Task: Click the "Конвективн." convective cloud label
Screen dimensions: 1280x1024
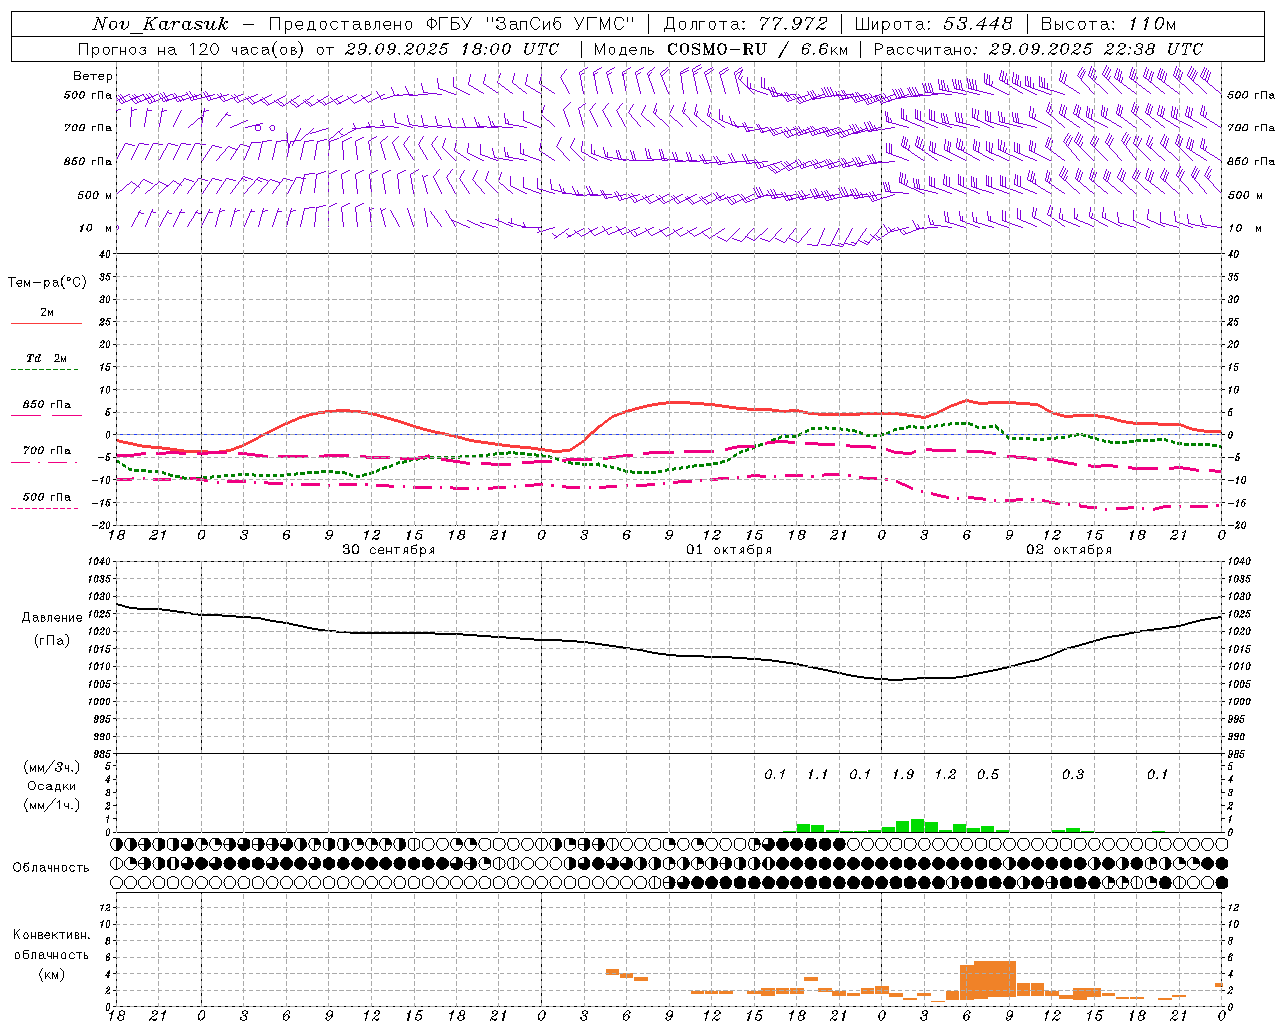Action: click(x=52, y=935)
